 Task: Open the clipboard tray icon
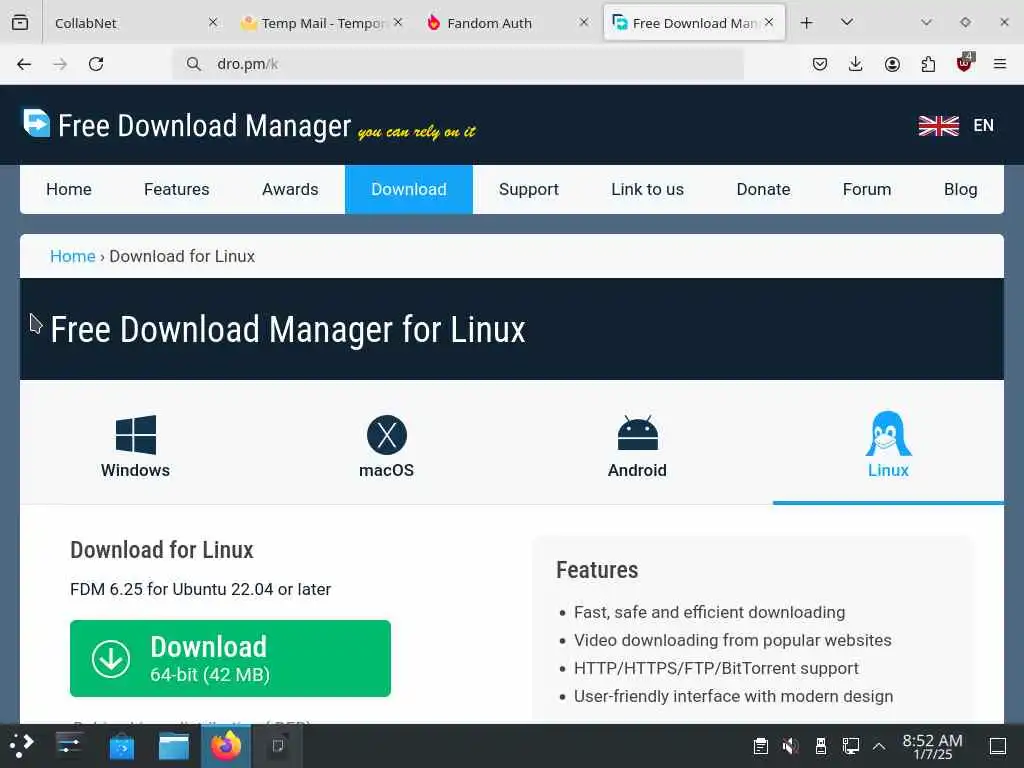coord(760,746)
